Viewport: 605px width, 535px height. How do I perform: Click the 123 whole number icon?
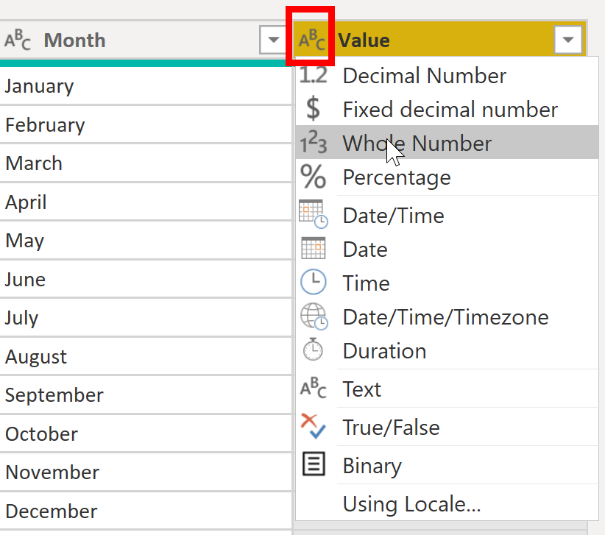313,142
